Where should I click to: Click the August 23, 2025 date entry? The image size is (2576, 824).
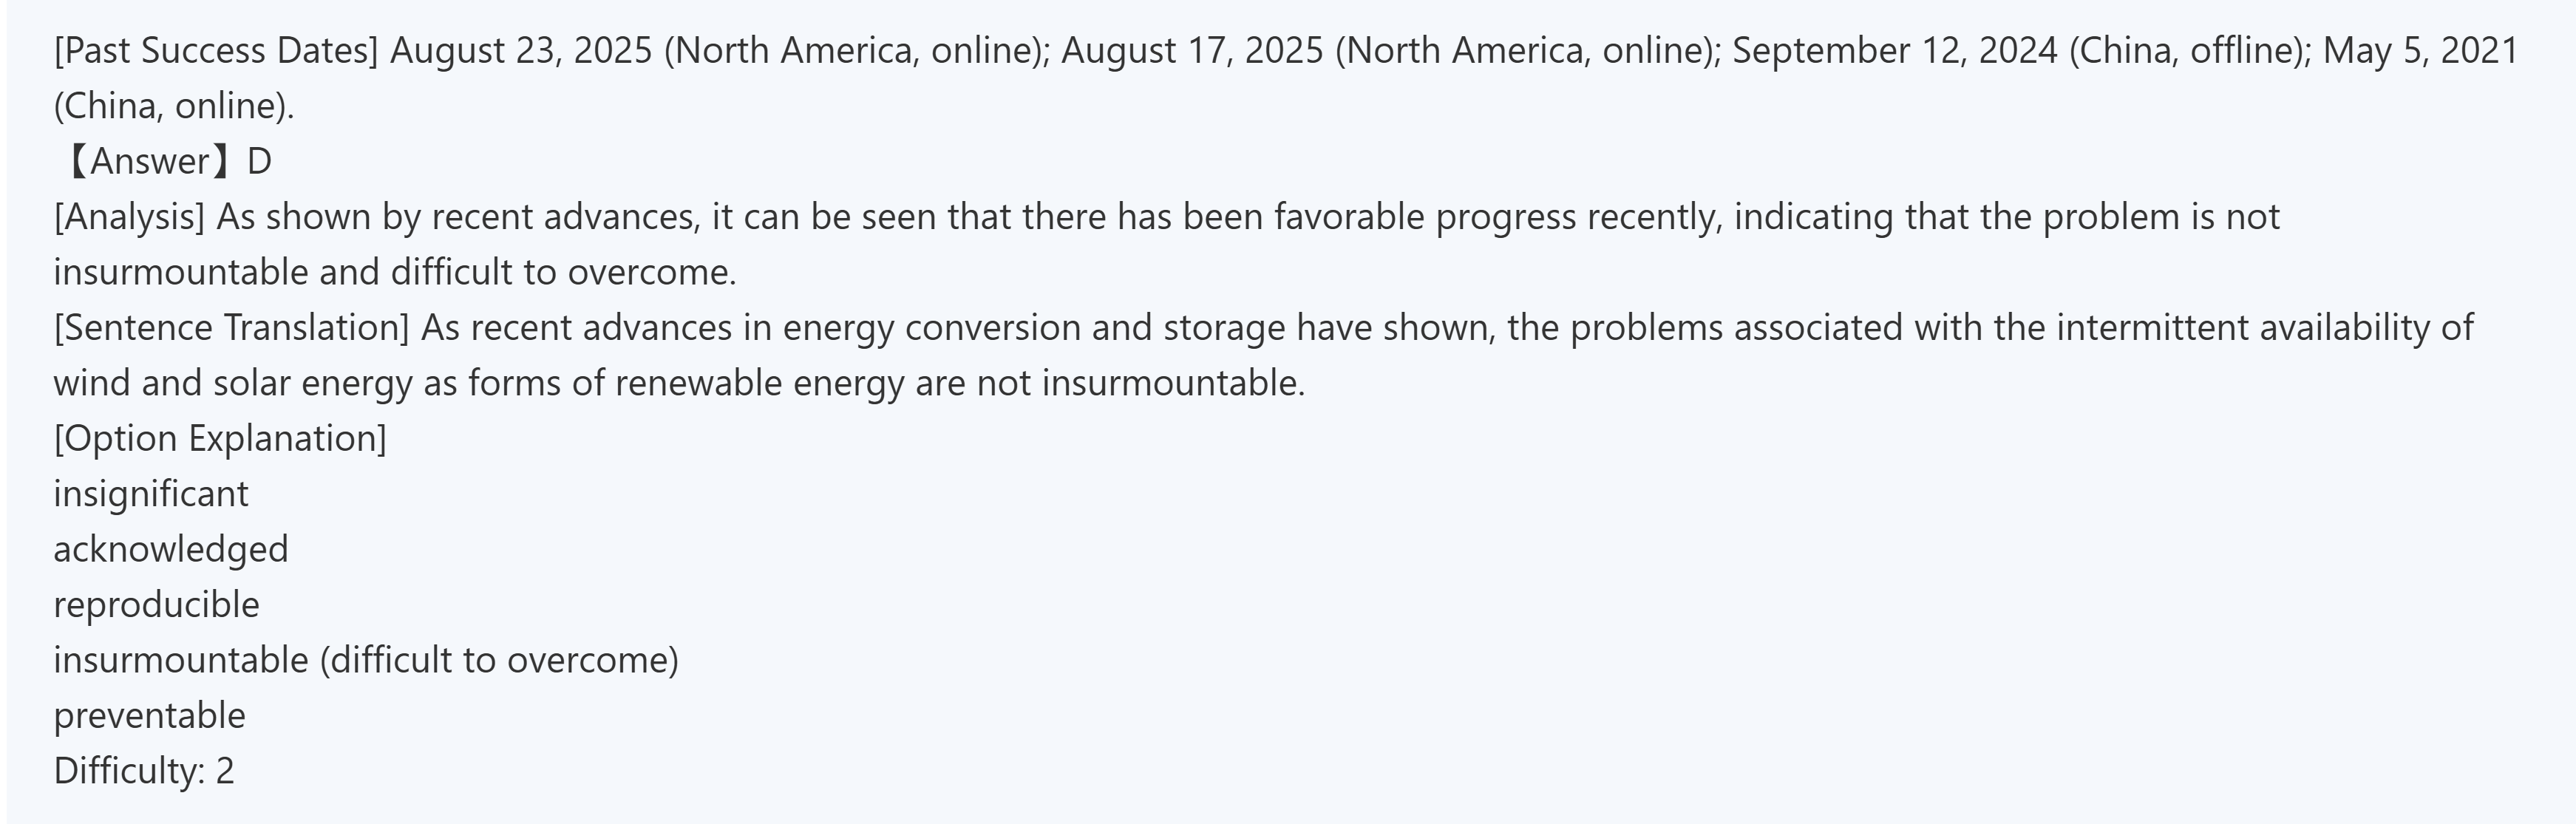pyautogui.click(x=521, y=50)
